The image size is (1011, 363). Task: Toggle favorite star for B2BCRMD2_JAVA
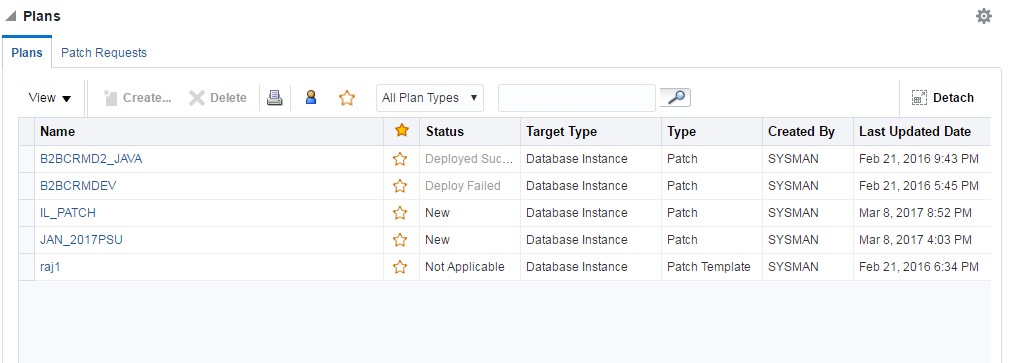pos(400,159)
